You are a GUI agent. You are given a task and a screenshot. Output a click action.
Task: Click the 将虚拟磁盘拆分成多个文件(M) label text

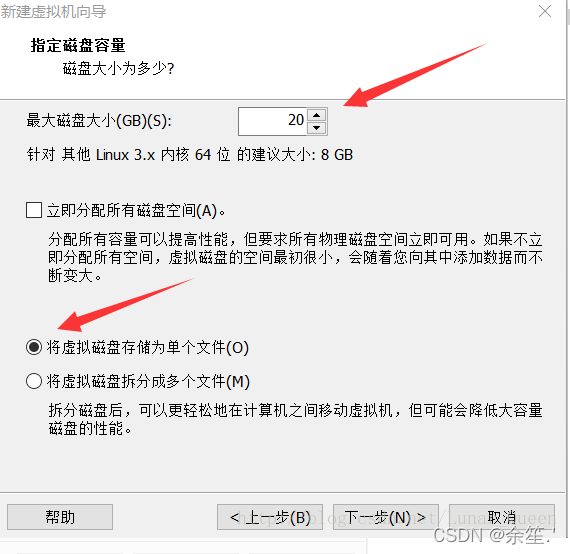[x=148, y=382]
